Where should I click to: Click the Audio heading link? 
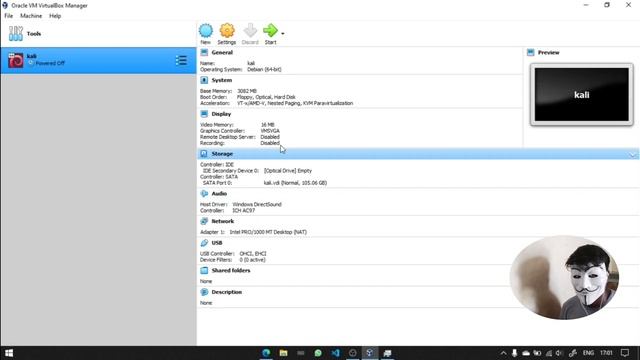[219, 193]
